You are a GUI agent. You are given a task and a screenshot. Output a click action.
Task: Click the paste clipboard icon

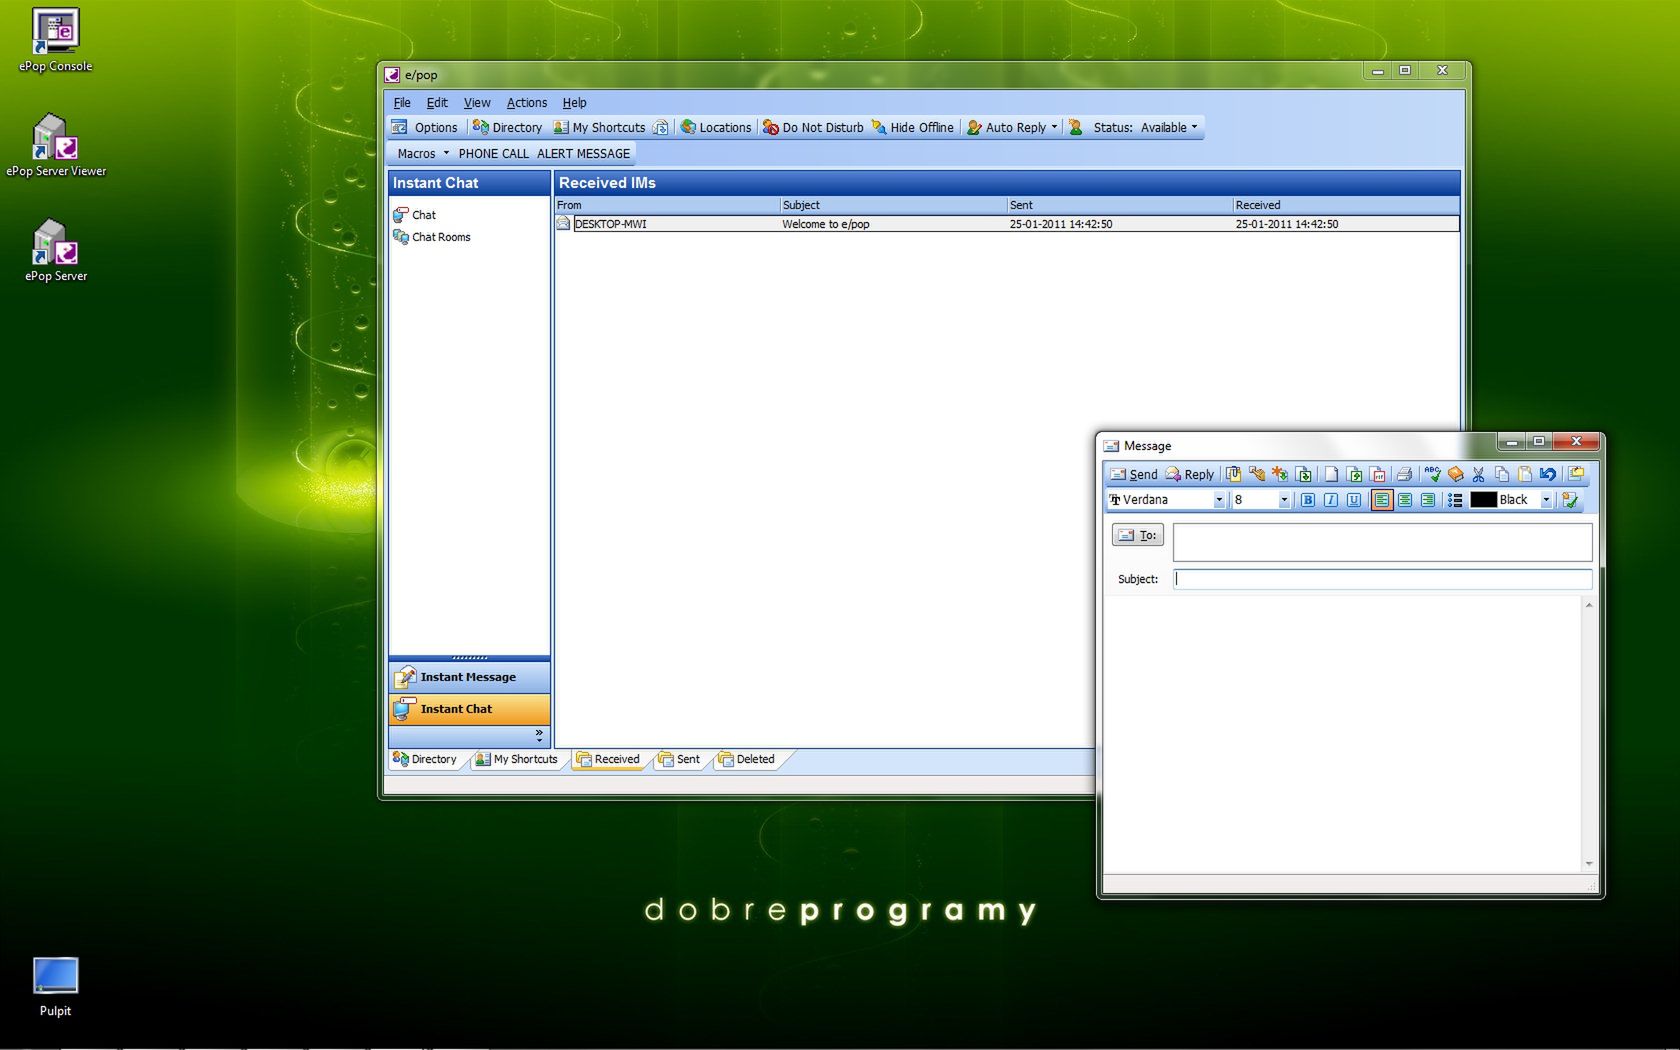tap(1525, 474)
